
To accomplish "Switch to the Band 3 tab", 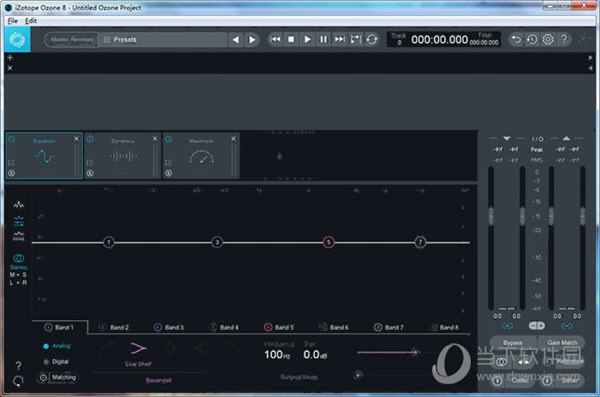I will click(x=169, y=327).
